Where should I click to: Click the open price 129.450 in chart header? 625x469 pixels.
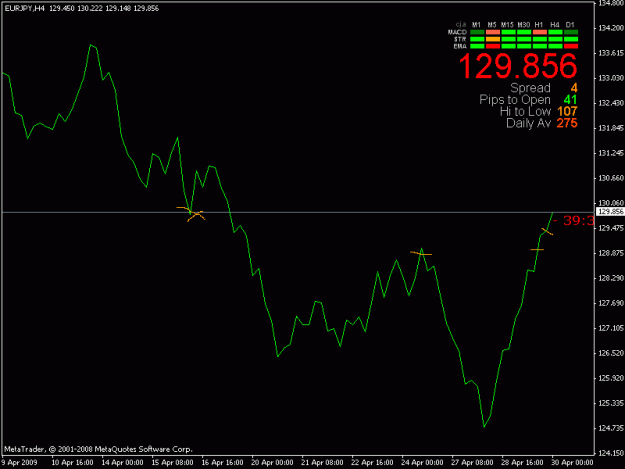(62, 8)
